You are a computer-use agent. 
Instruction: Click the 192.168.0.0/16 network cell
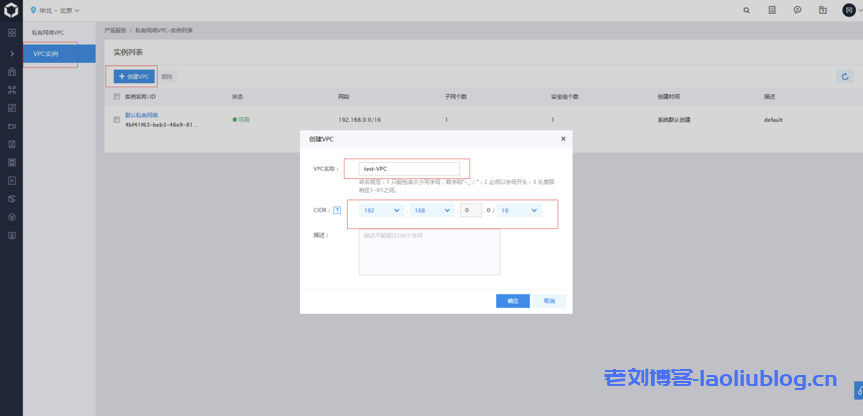click(x=358, y=119)
